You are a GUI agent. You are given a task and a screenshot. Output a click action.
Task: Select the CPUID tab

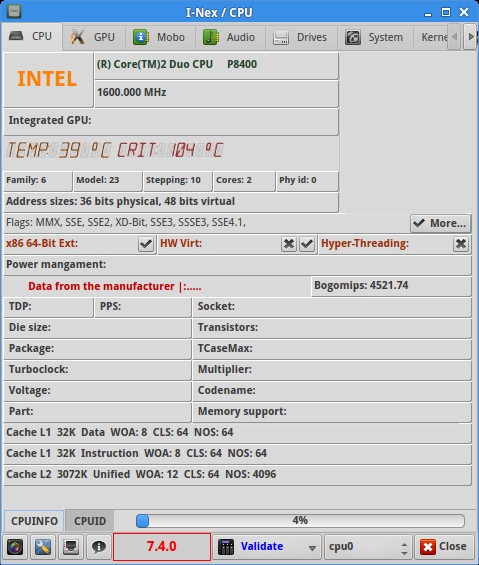coord(90,521)
